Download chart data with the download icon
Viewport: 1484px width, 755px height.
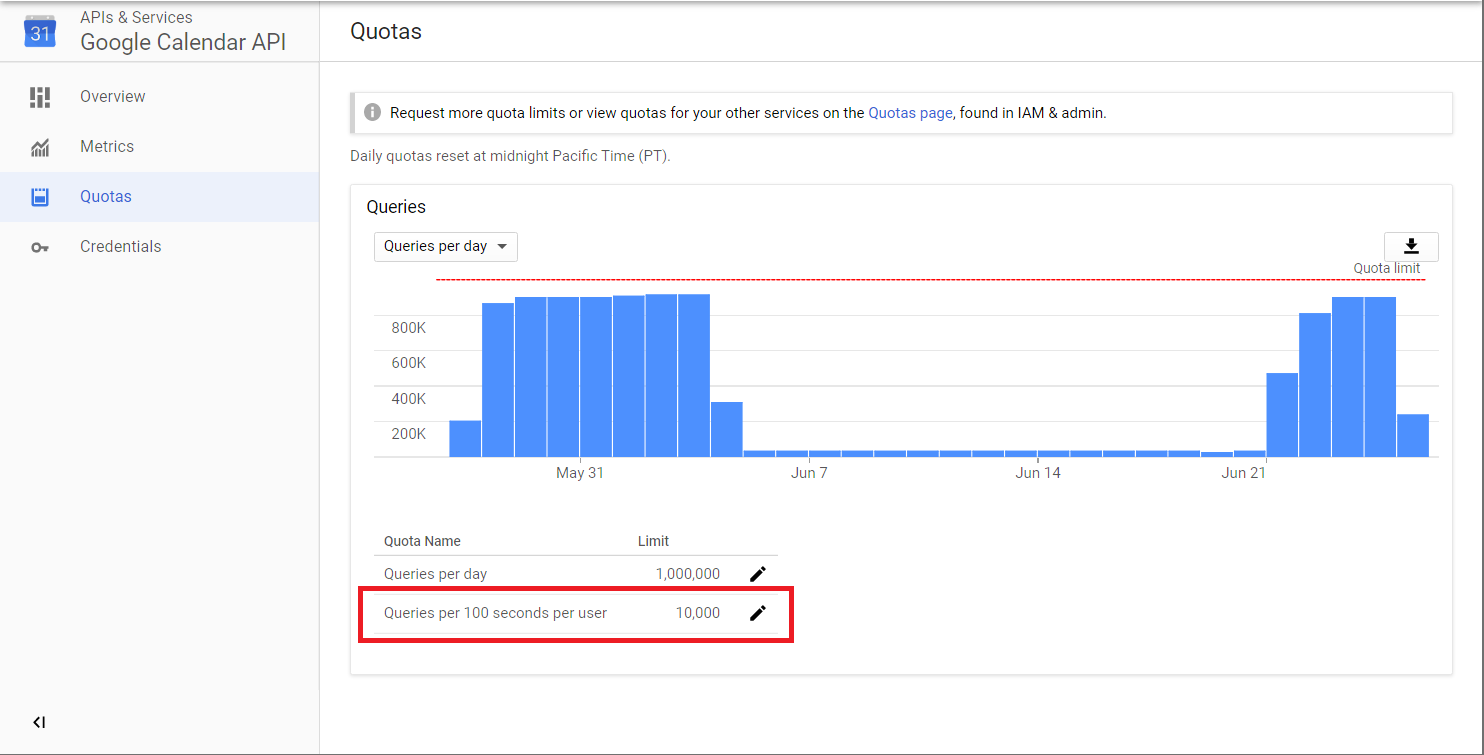pyautogui.click(x=1411, y=246)
